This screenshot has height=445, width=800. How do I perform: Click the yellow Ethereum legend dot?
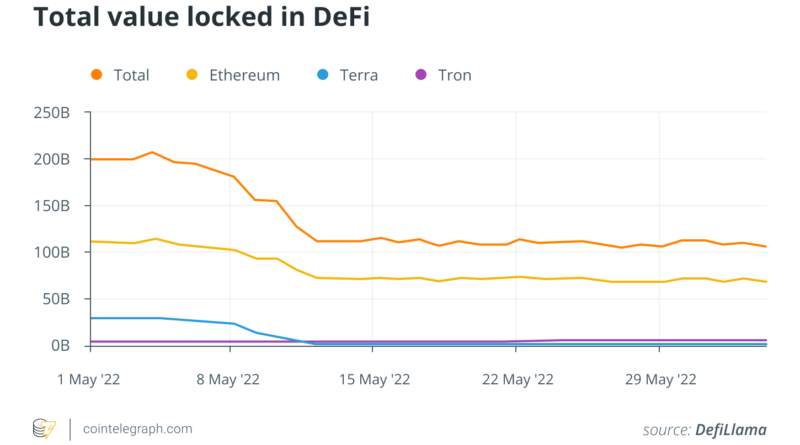pos(193,75)
